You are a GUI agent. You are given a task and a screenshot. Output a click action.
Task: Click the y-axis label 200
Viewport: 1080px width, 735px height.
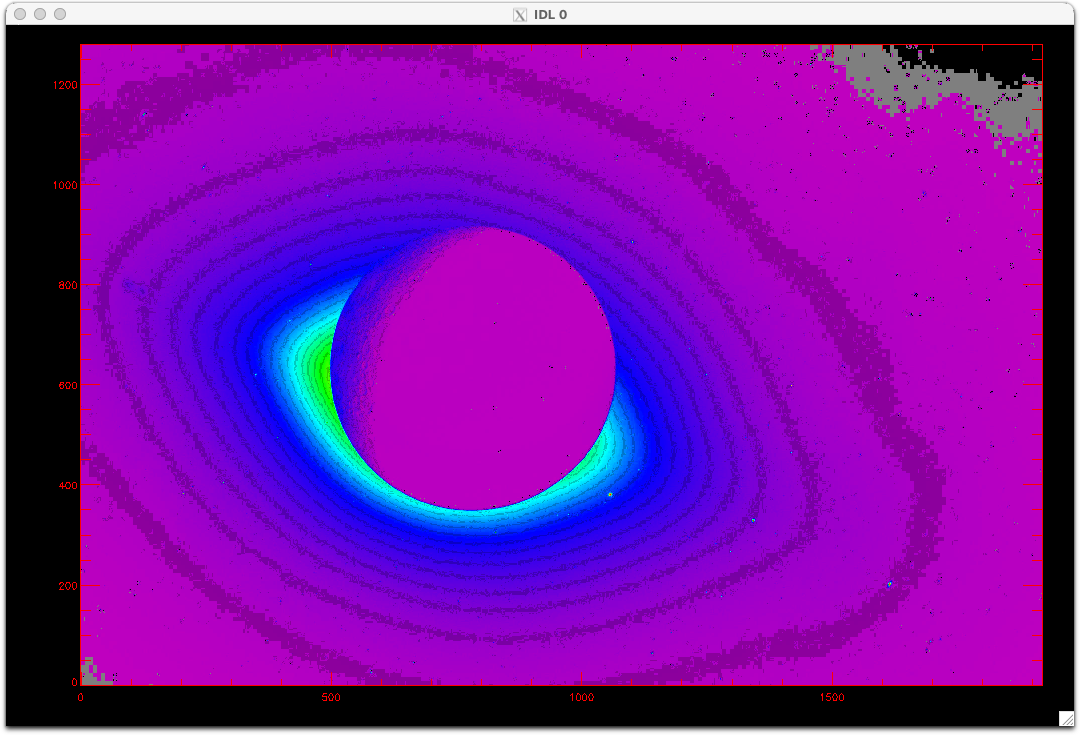tap(68, 586)
